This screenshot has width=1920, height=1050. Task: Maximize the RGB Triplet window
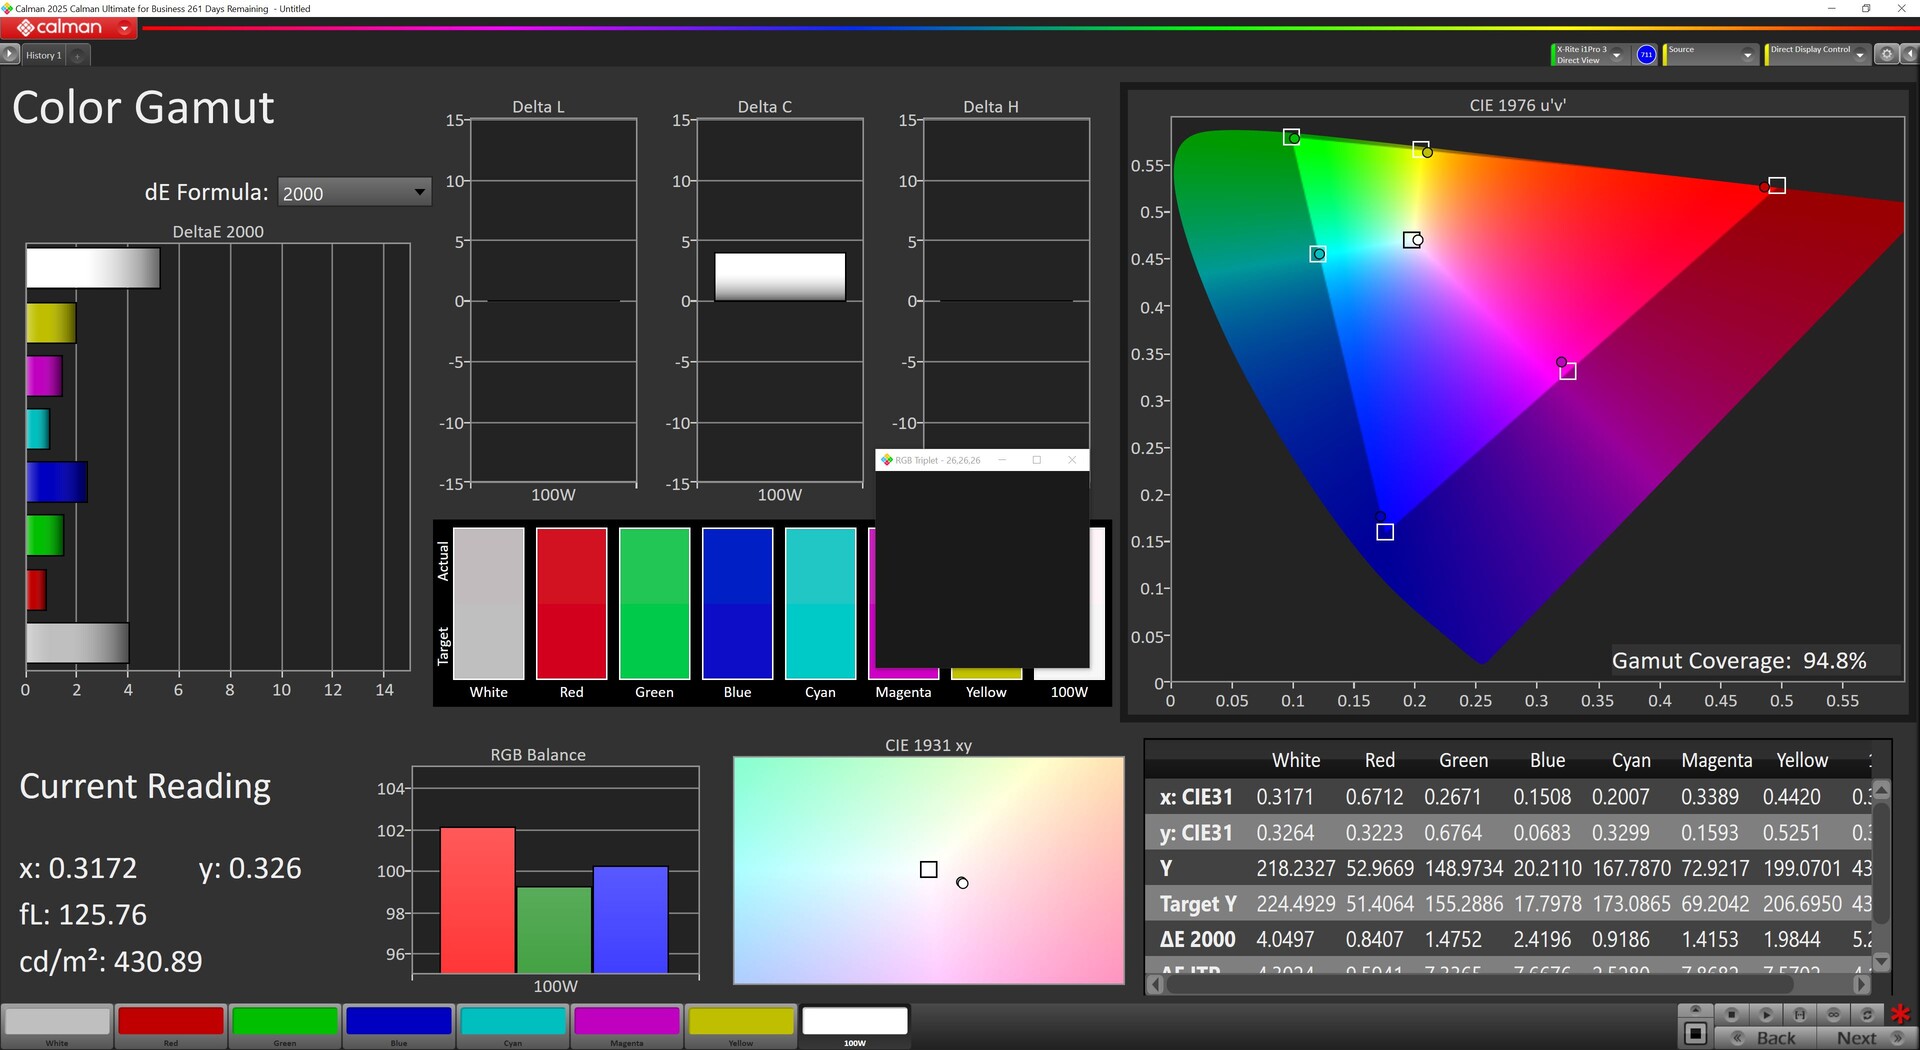click(x=1037, y=460)
